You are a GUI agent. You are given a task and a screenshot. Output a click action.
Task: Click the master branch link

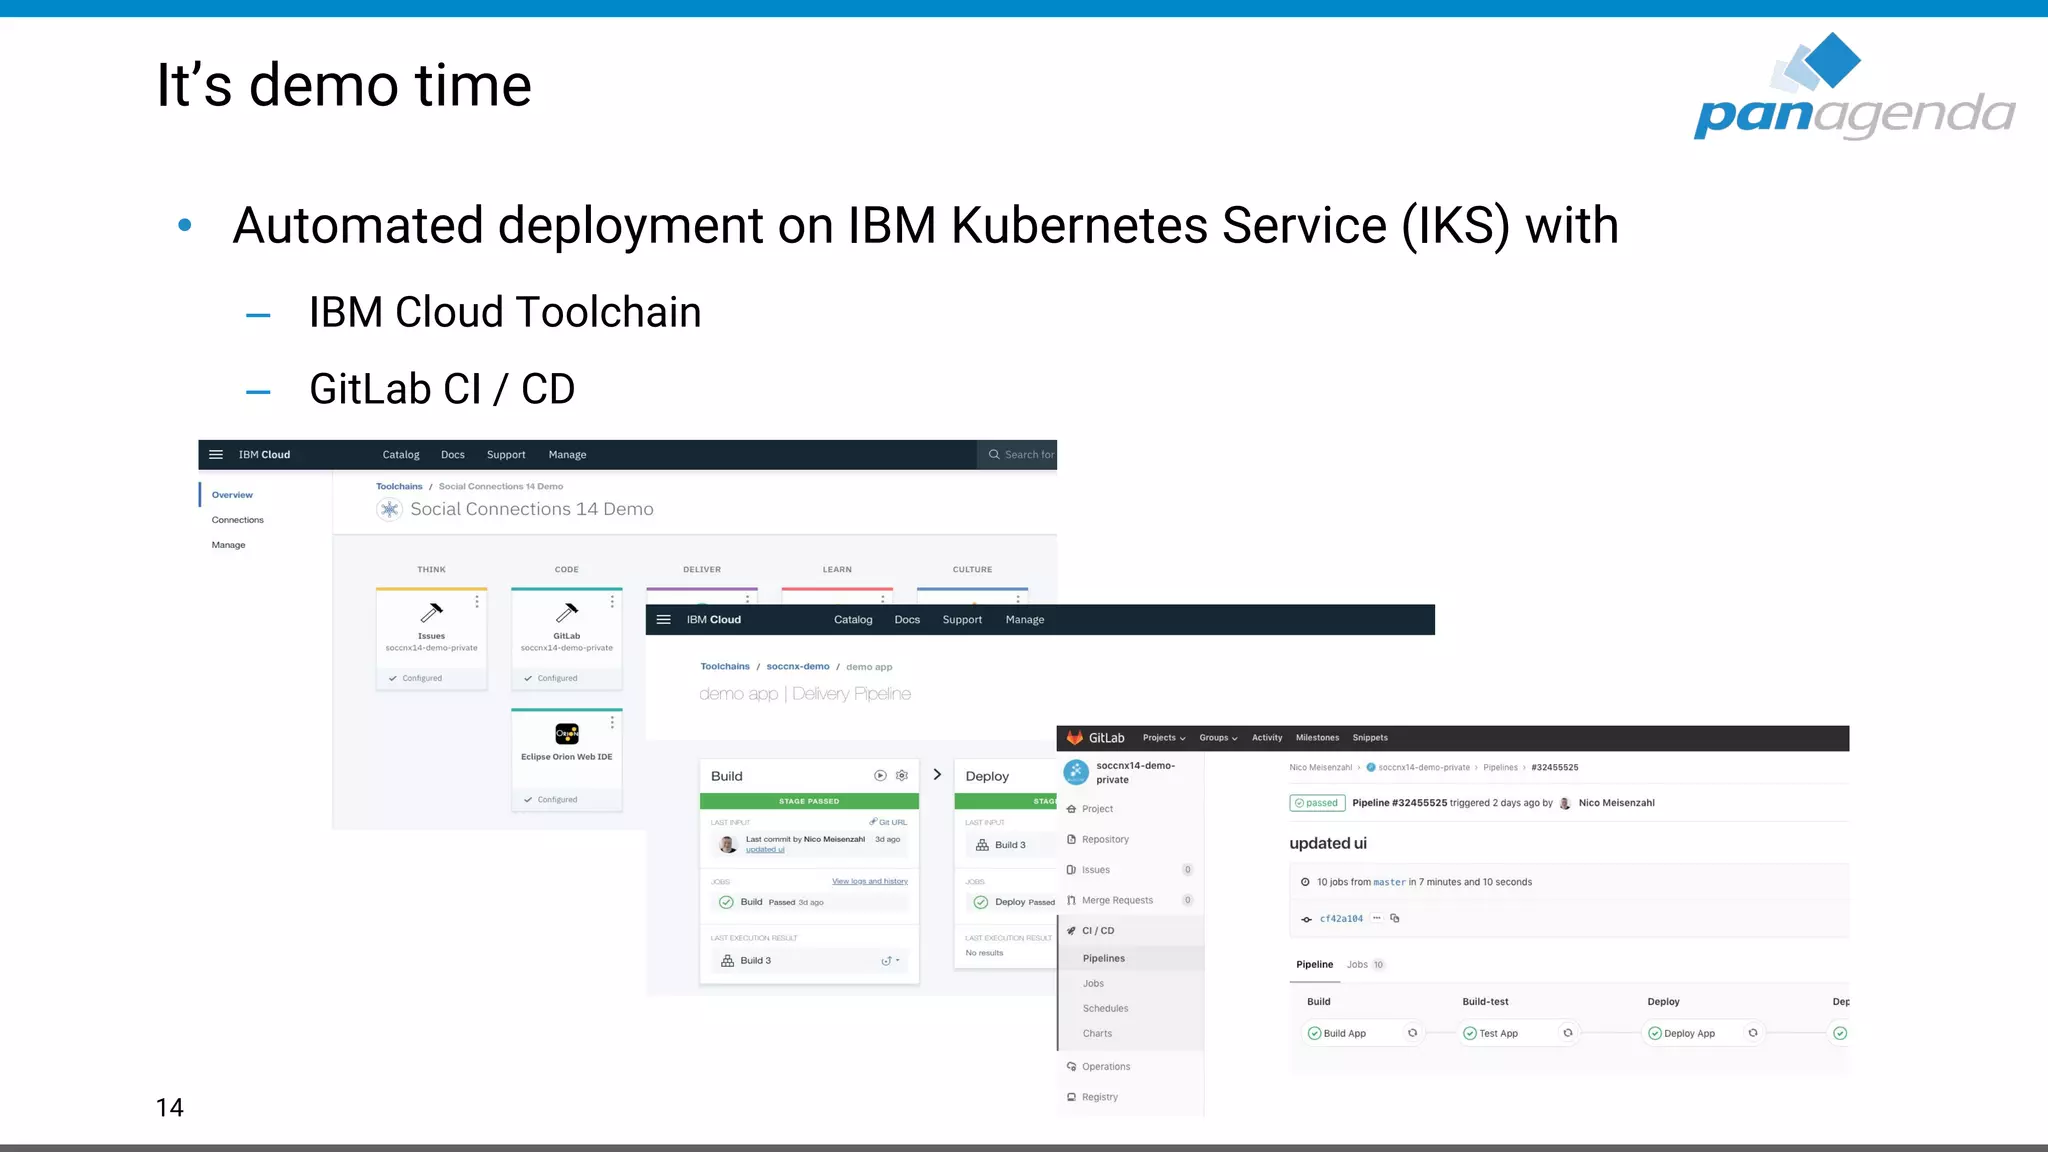1389,883
